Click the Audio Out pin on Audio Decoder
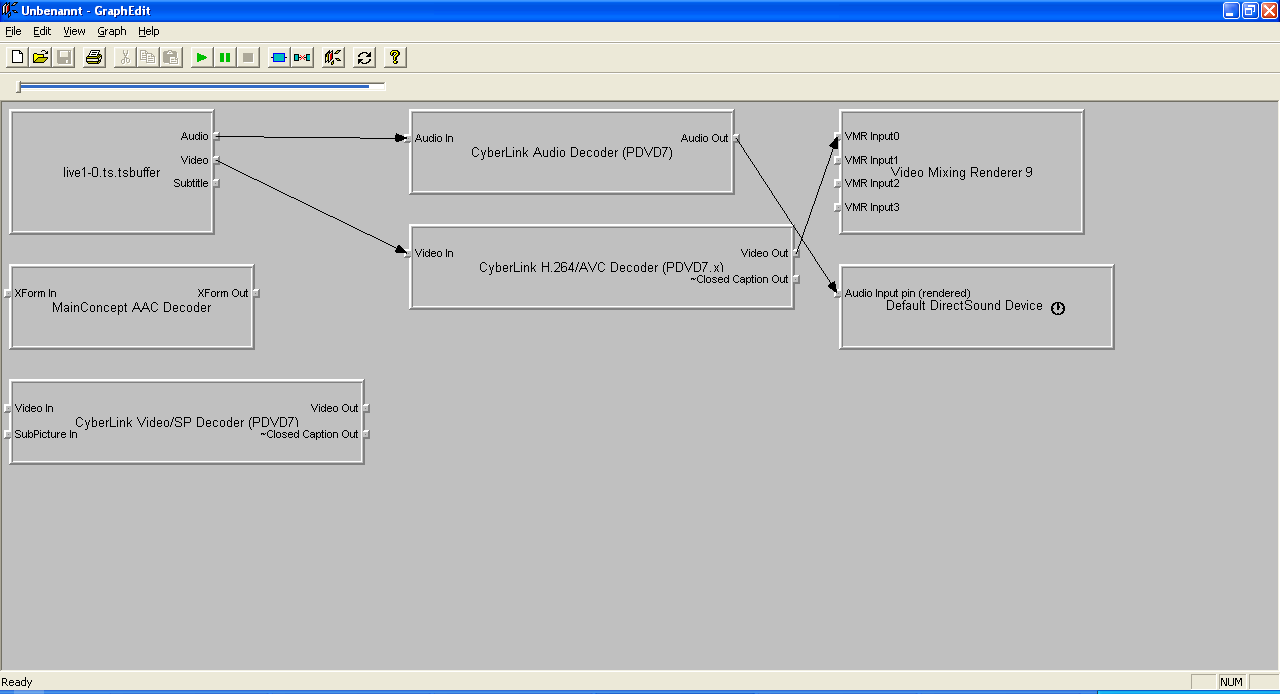1280x694 pixels. [735, 138]
